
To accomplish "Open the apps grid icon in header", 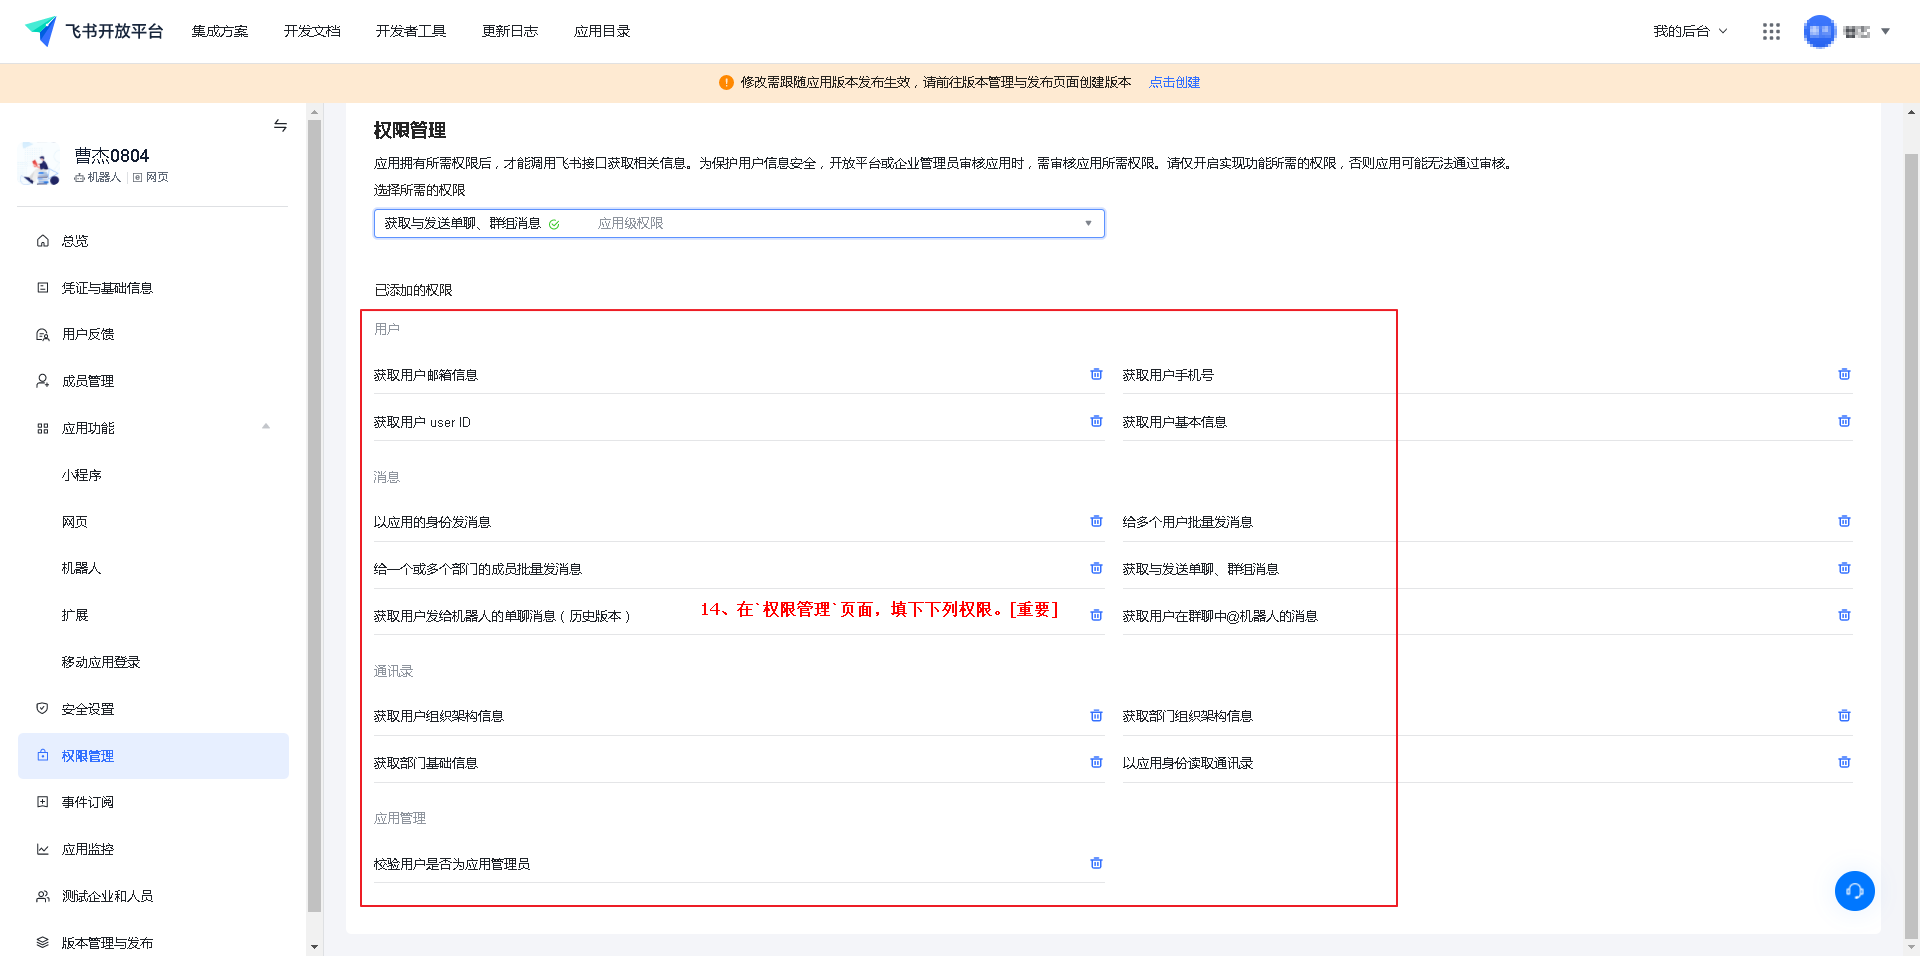I will pos(1771,31).
